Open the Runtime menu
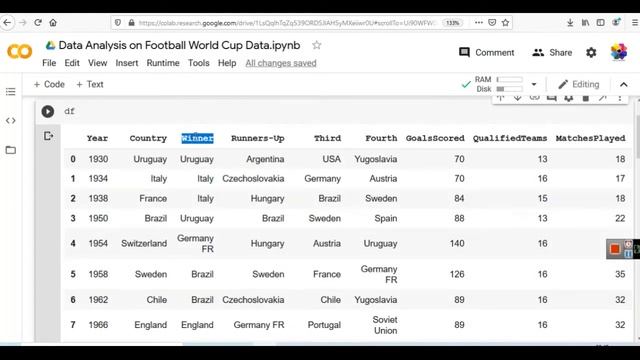The height and width of the screenshot is (360, 640). (x=163, y=63)
